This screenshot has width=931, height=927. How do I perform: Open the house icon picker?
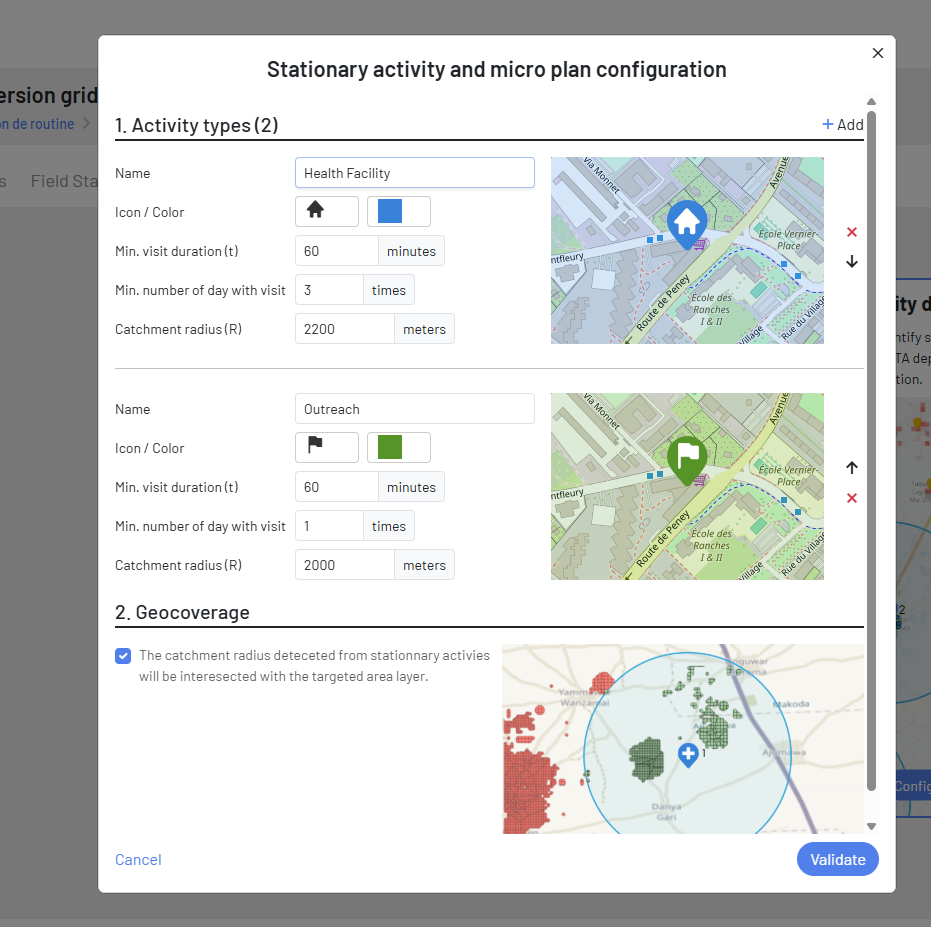click(327, 211)
